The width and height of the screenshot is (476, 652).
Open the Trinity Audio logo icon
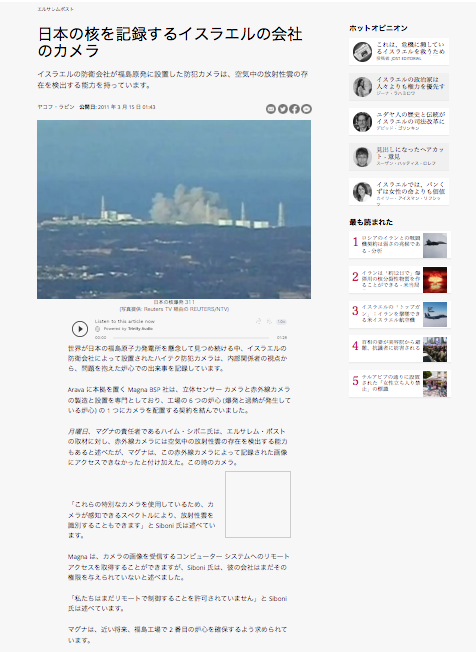point(98,328)
